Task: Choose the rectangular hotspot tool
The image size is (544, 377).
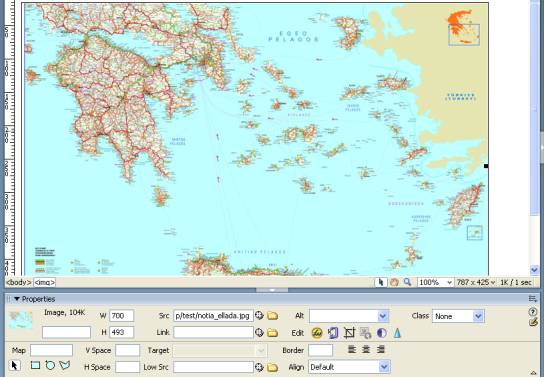Action: (35, 365)
